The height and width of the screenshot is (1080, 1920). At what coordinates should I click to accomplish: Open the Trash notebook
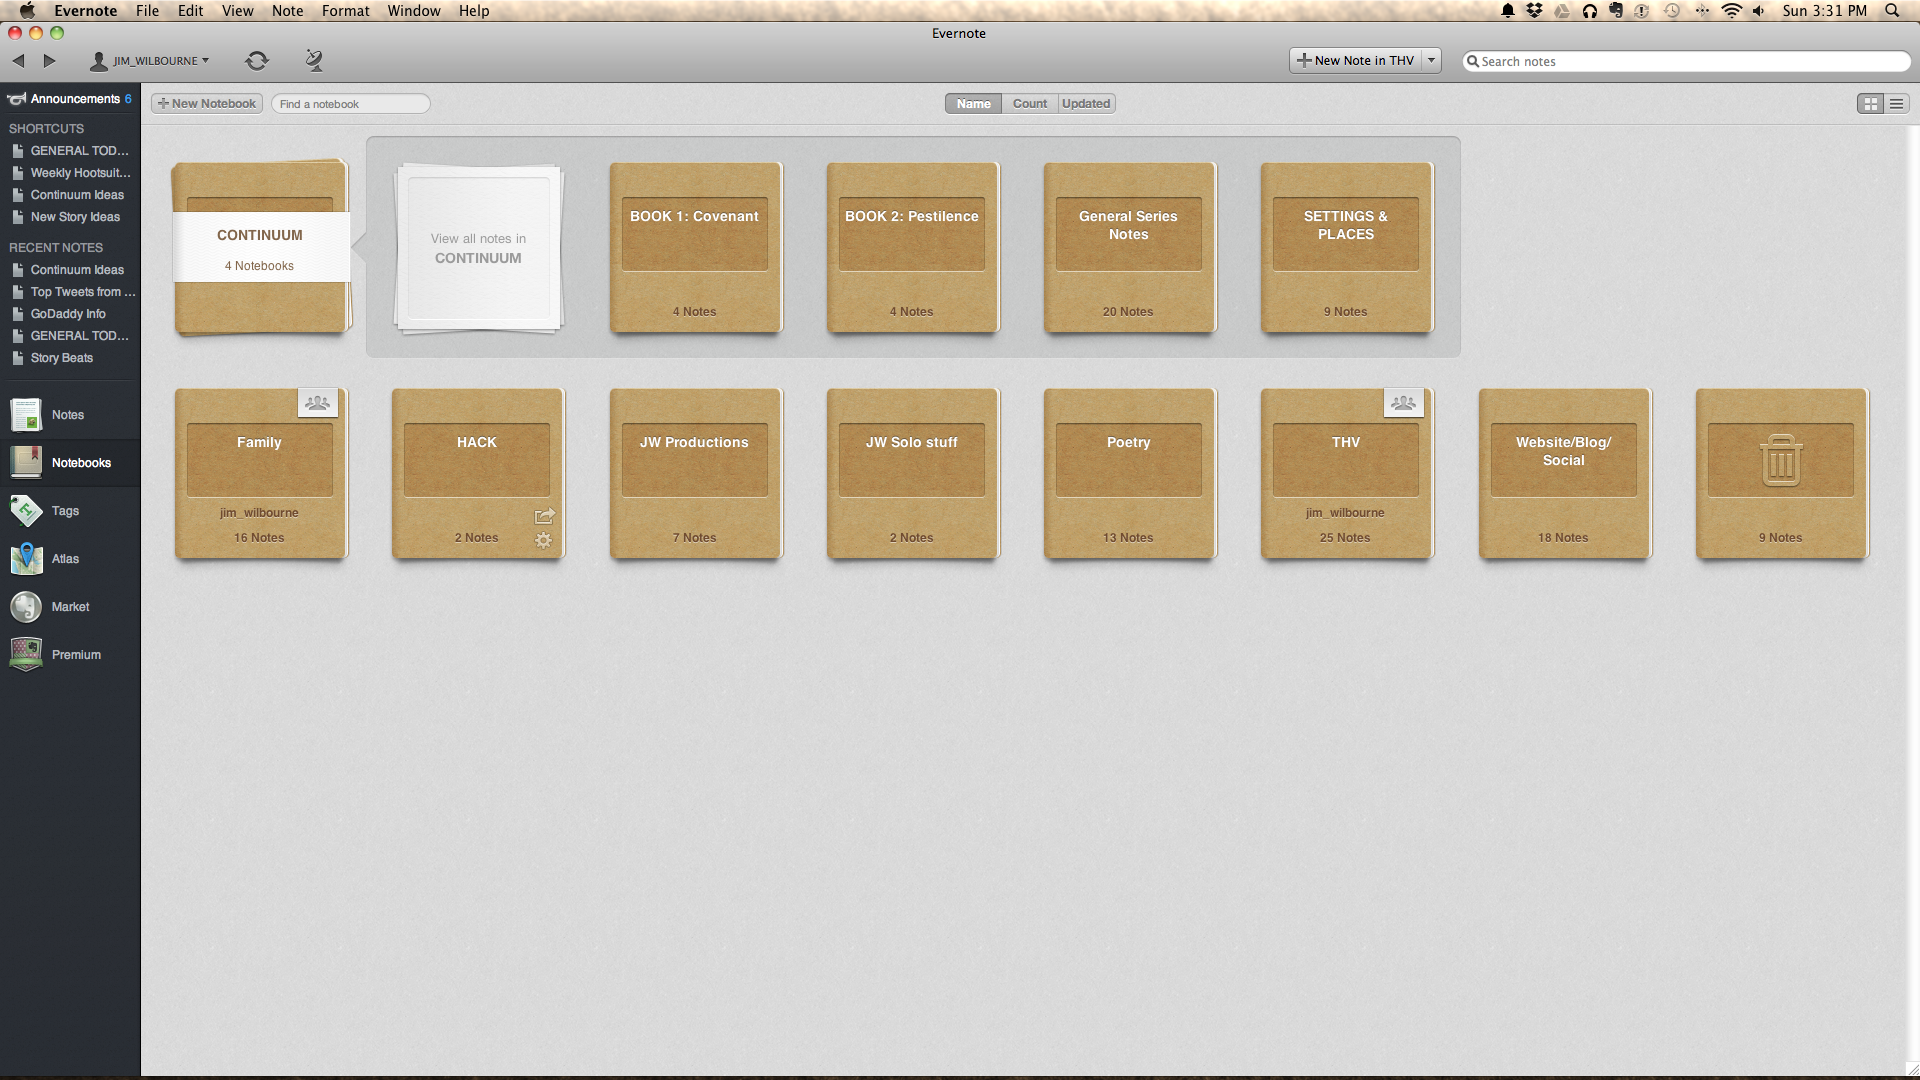(1781, 473)
